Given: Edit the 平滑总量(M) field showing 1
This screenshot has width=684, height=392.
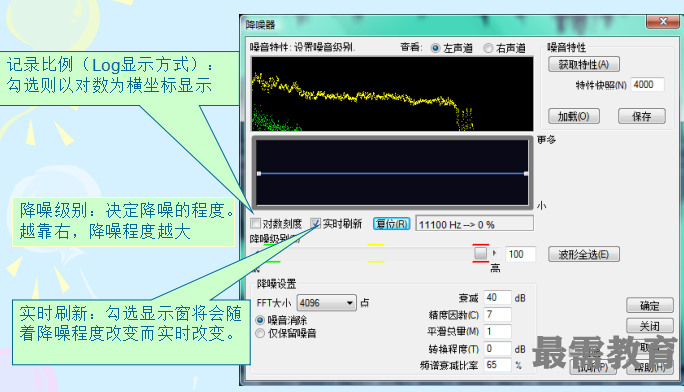Looking at the screenshot, I should [x=497, y=331].
